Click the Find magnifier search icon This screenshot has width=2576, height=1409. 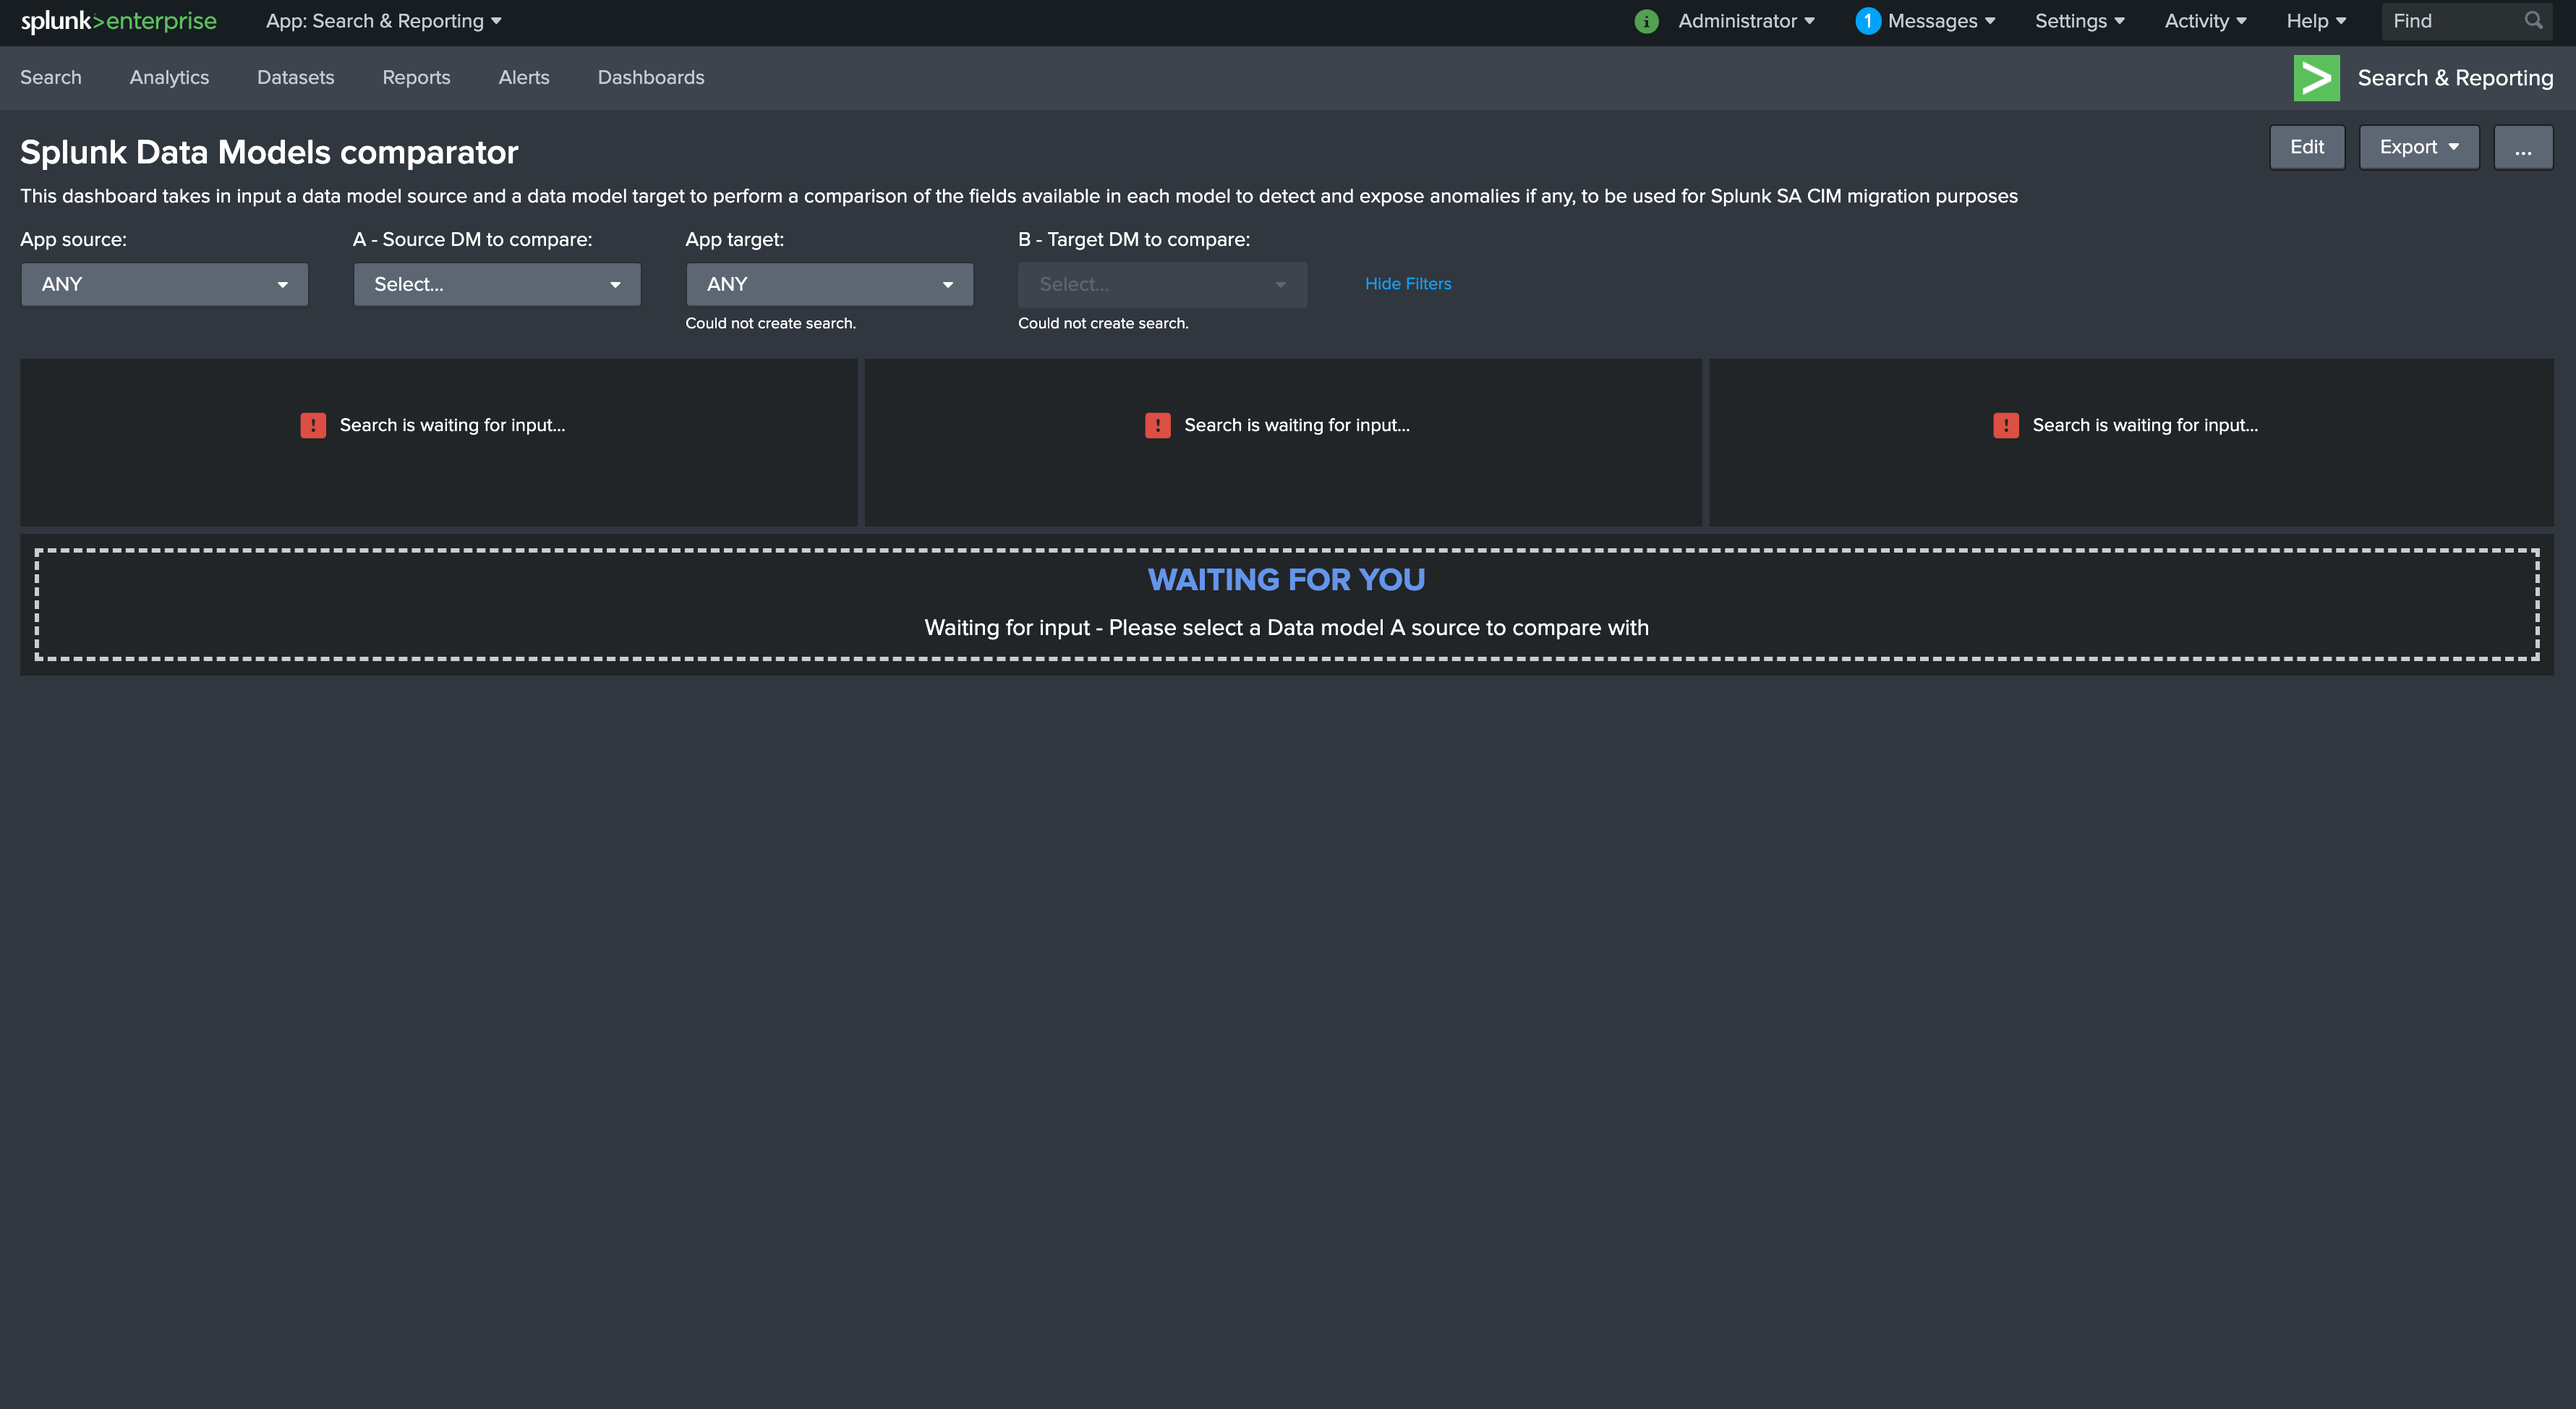(2533, 21)
